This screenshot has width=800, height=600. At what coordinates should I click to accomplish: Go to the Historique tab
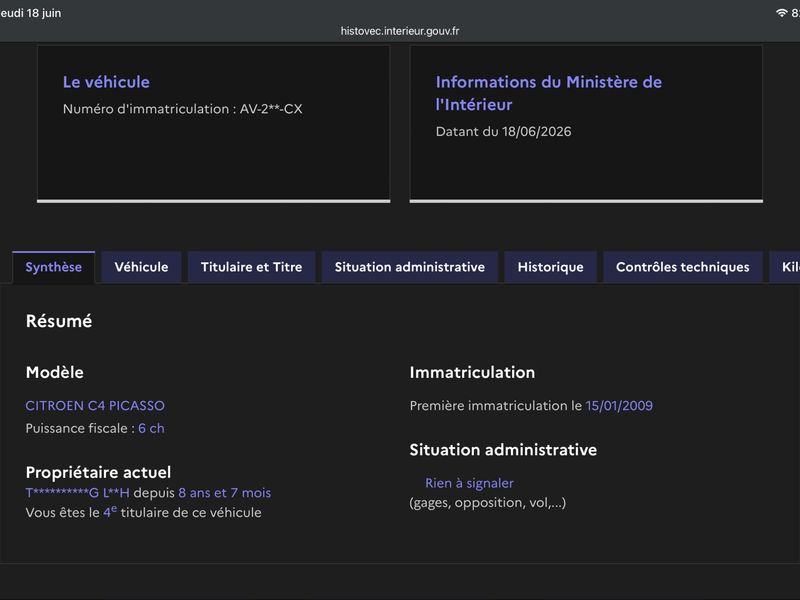tap(551, 267)
